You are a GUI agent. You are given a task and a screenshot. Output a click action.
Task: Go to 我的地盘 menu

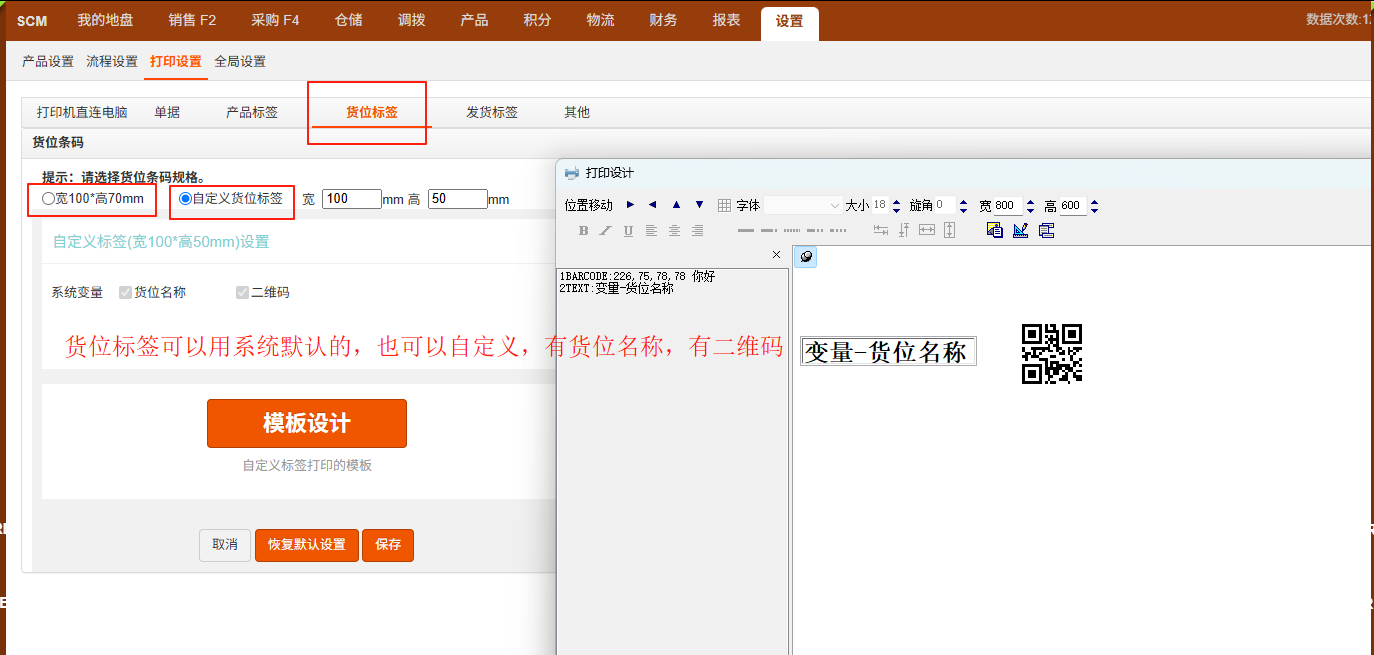point(105,20)
